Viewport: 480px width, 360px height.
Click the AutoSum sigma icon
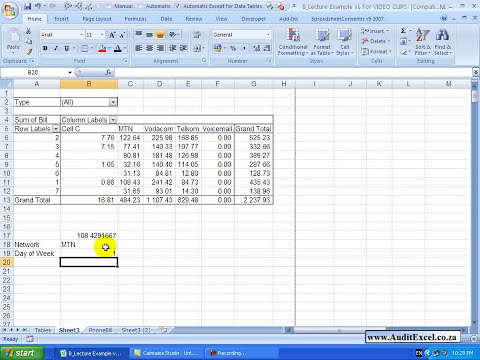click(403, 31)
